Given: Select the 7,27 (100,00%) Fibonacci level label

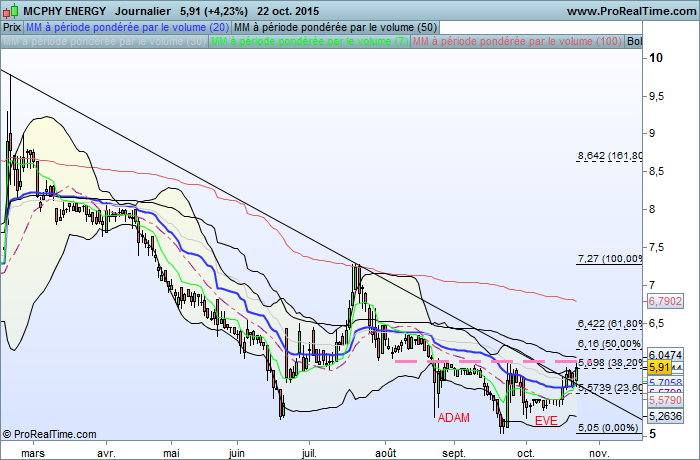Looking at the screenshot, I should pyautogui.click(x=610, y=259).
